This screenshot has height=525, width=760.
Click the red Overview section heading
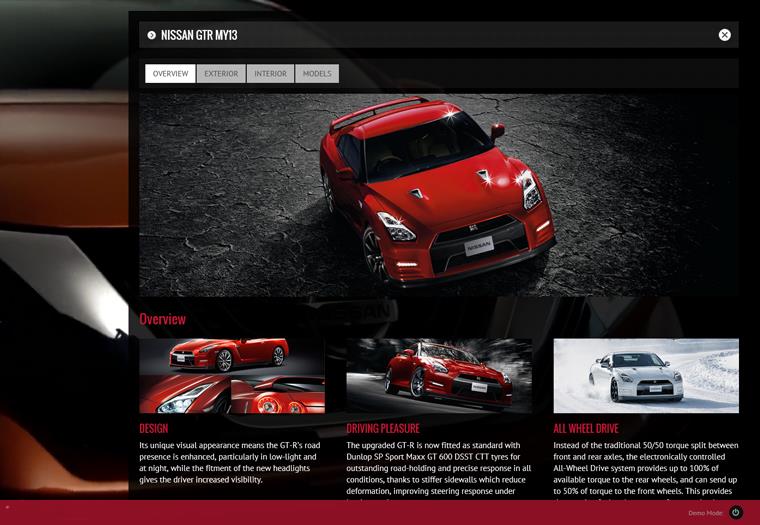point(163,319)
